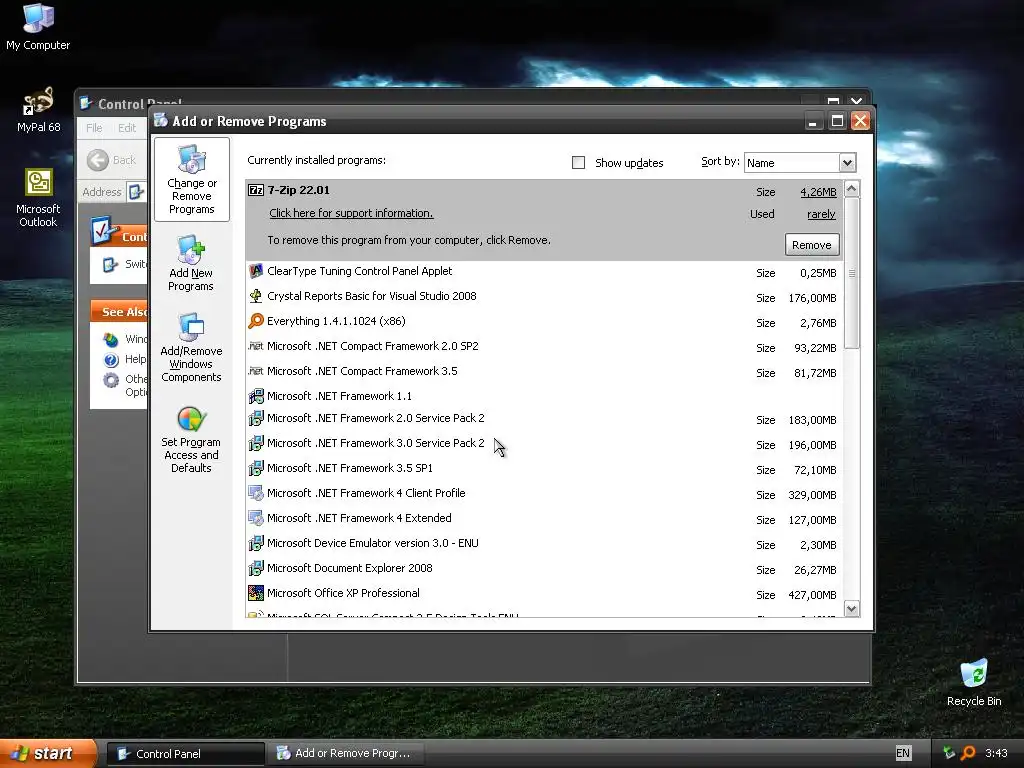The image size is (1024, 768).
Task: Click the Remove button for 7-Zip
Action: coord(812,245)
